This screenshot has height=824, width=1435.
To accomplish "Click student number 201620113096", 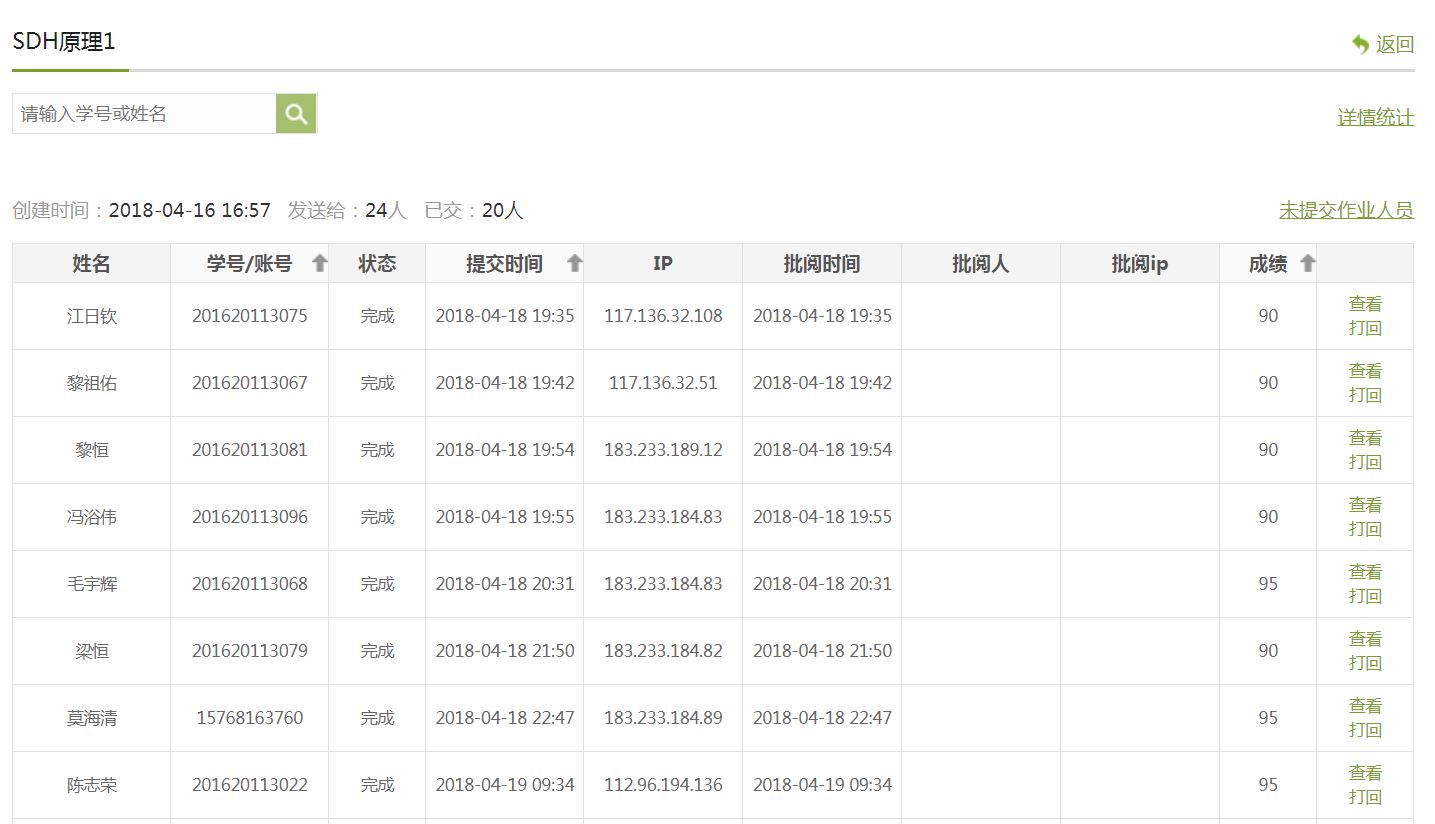I will pos(250,517).
